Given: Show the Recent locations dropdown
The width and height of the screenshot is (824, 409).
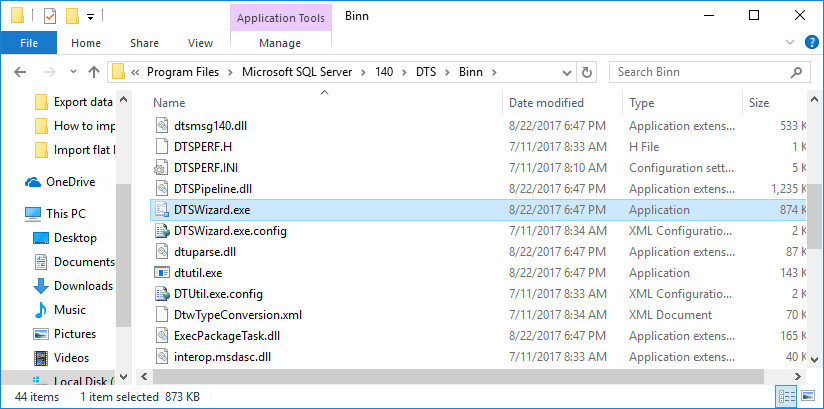Looking at the screenshot, I should [72, 72].
